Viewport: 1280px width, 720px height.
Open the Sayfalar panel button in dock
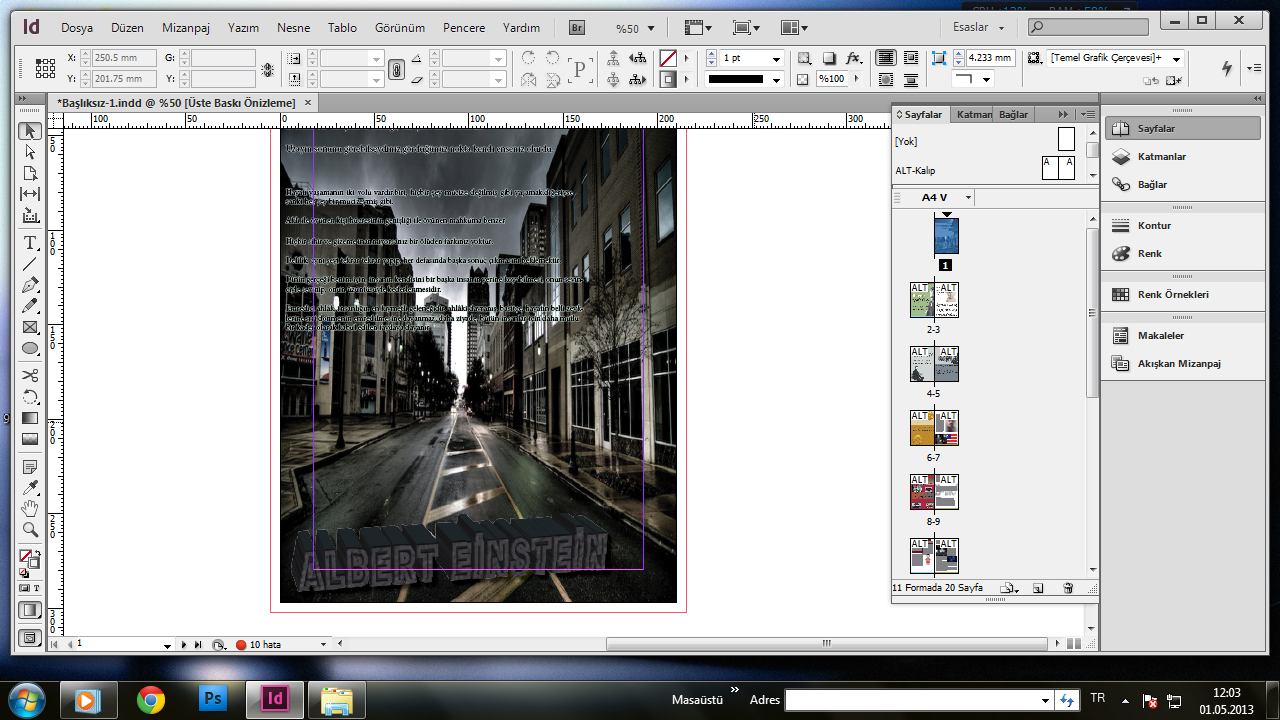[1182, 128]
